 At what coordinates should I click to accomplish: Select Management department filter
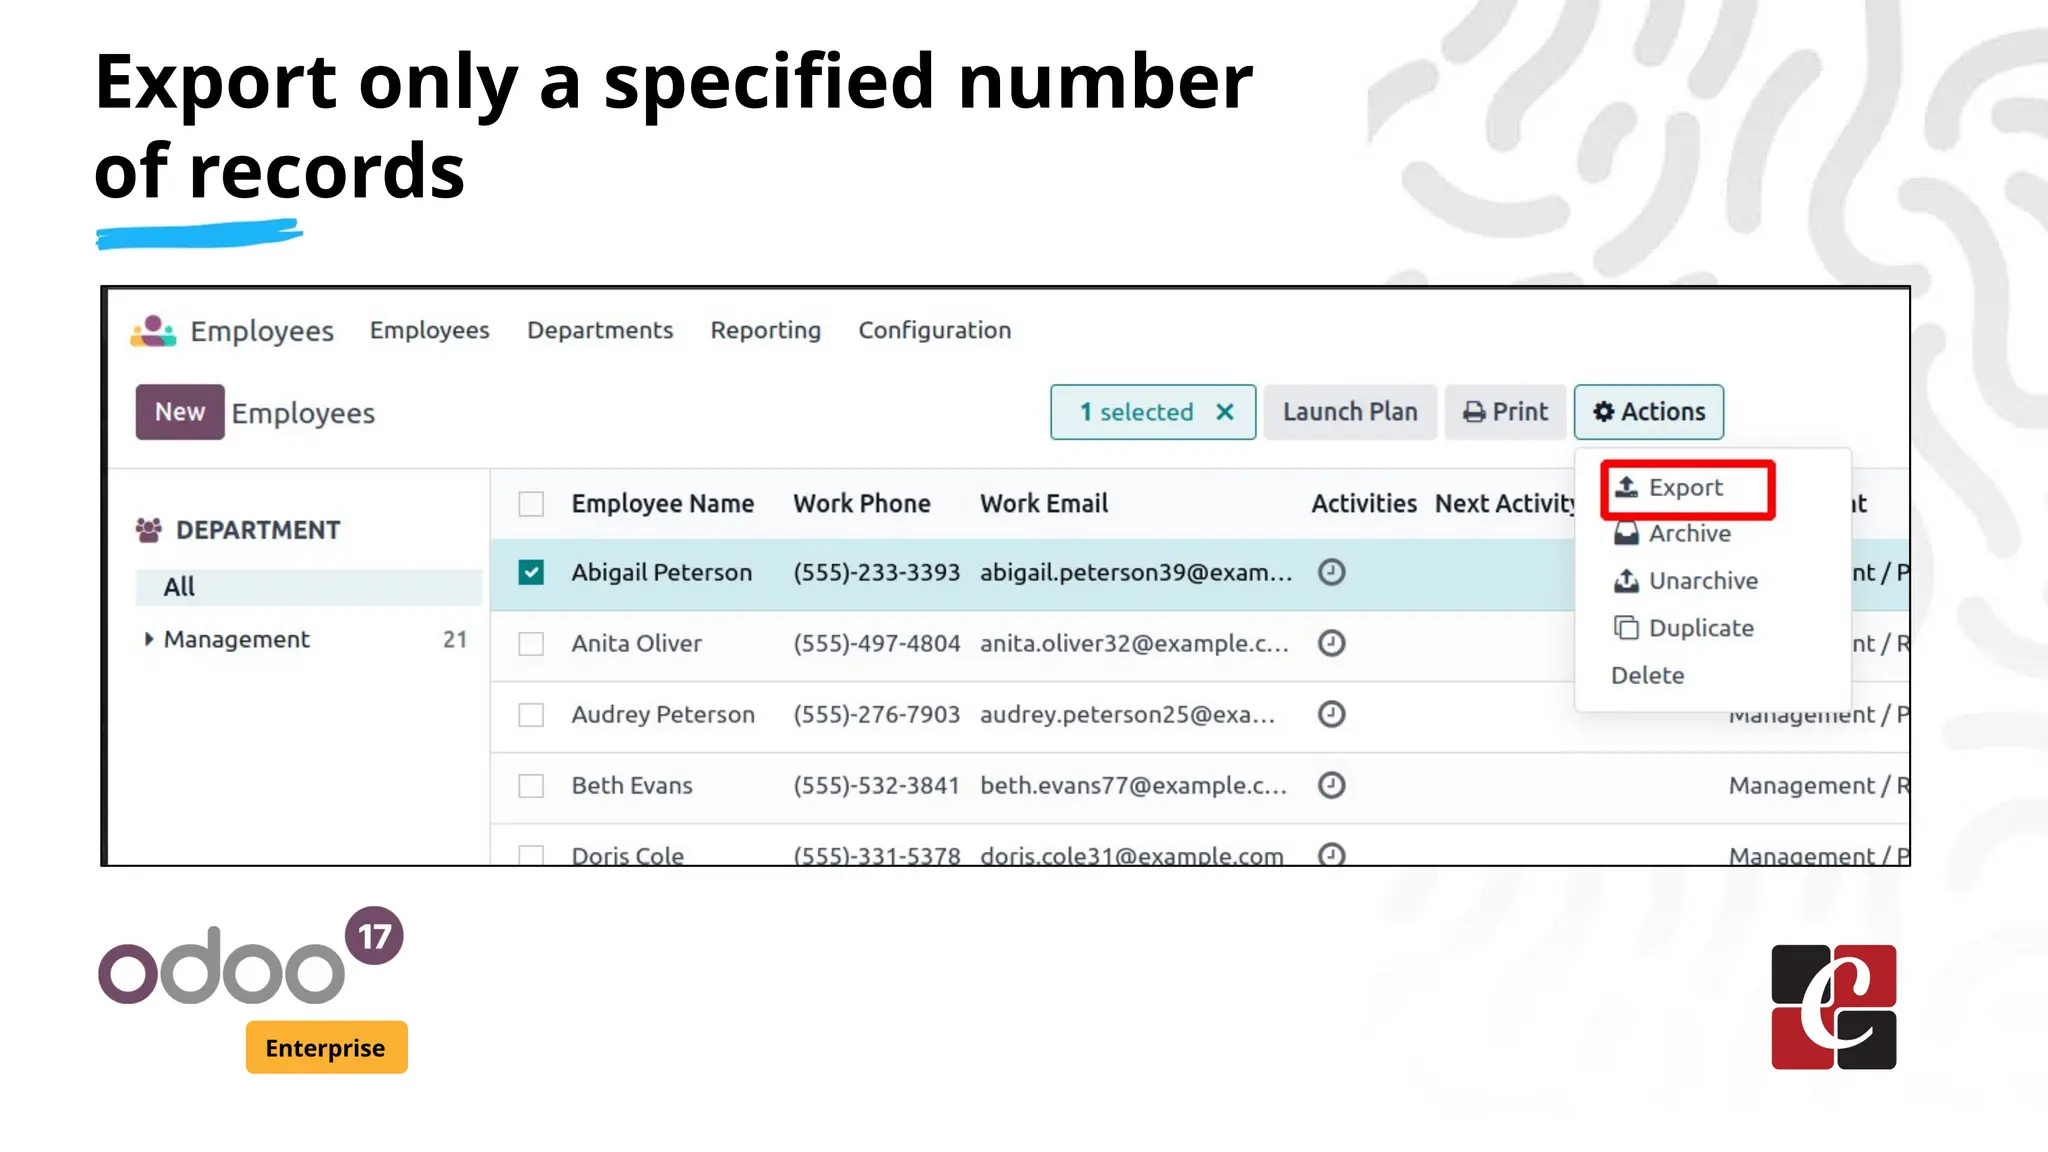(x=237, y=639)
